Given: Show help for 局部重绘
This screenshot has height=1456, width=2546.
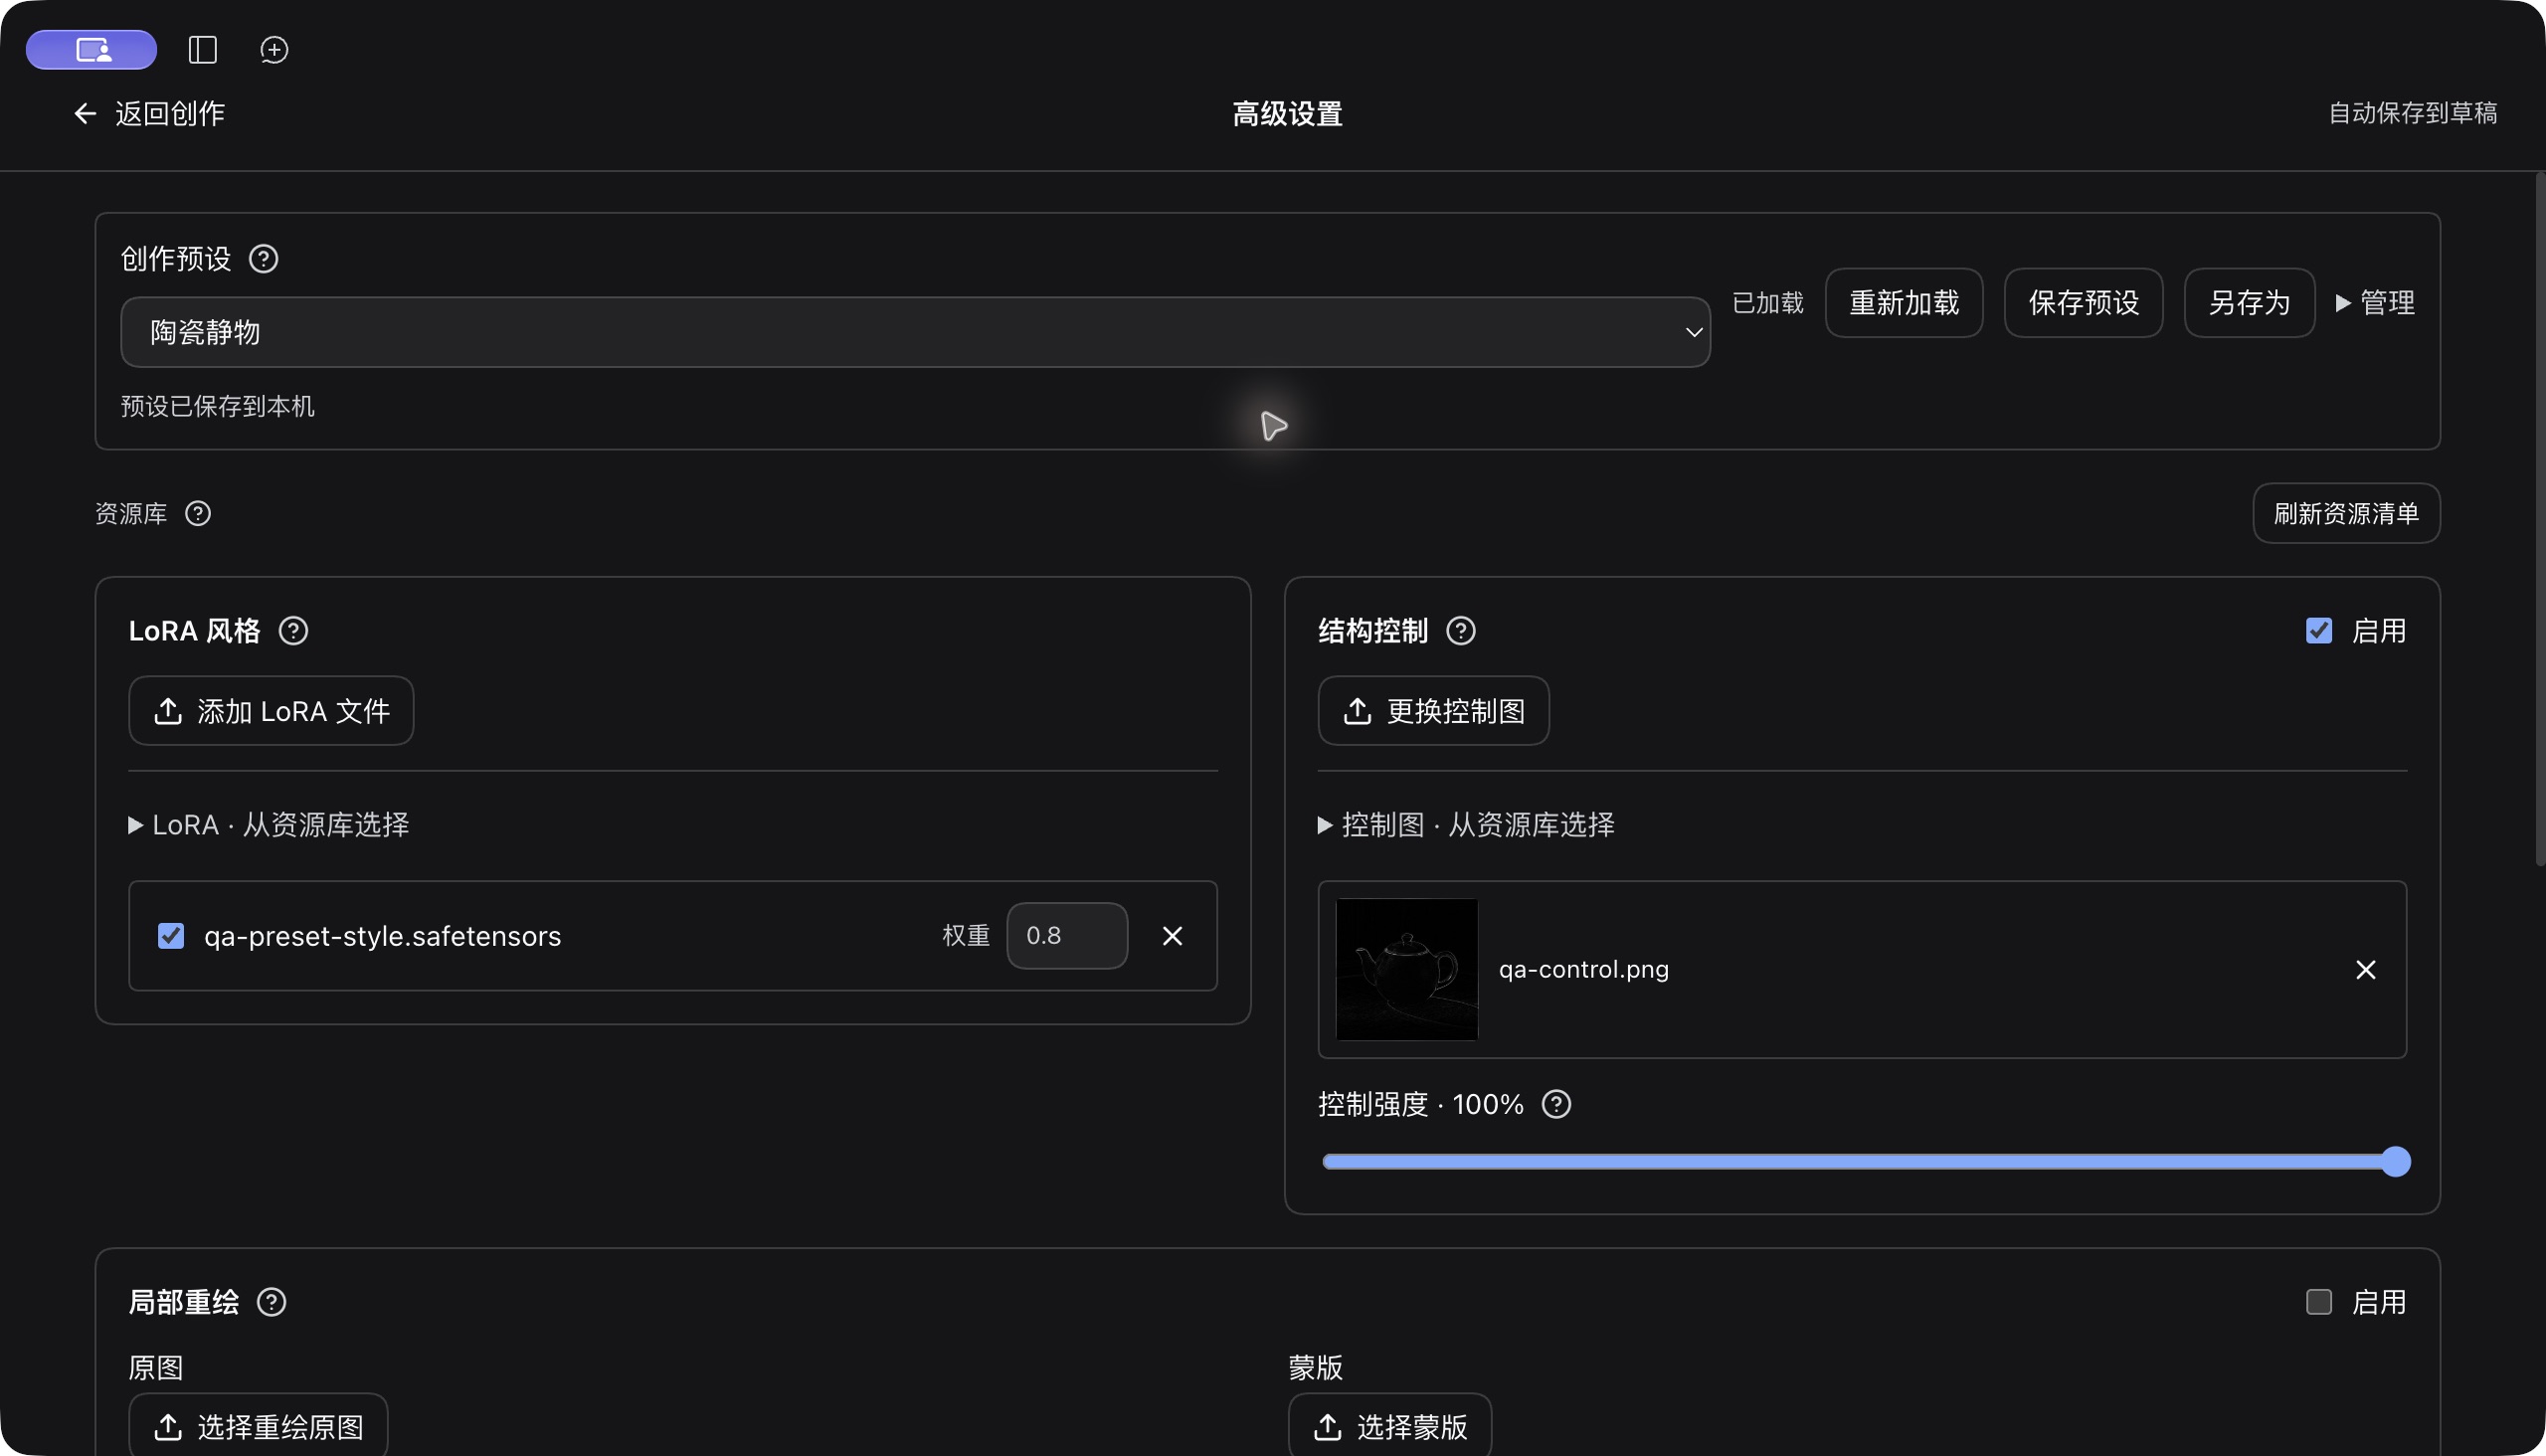Looking at the screenshot, I should point(272,1302).
